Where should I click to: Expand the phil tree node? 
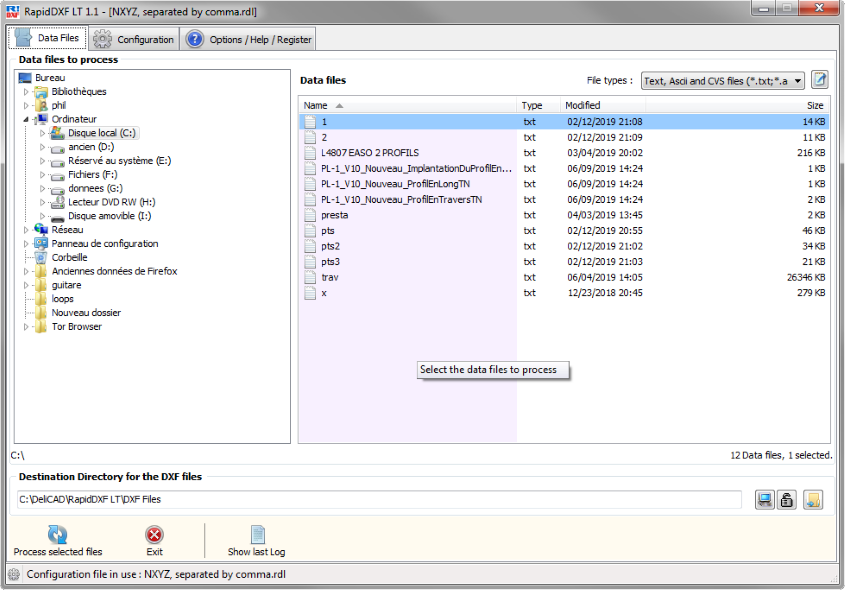click(26, 106)
